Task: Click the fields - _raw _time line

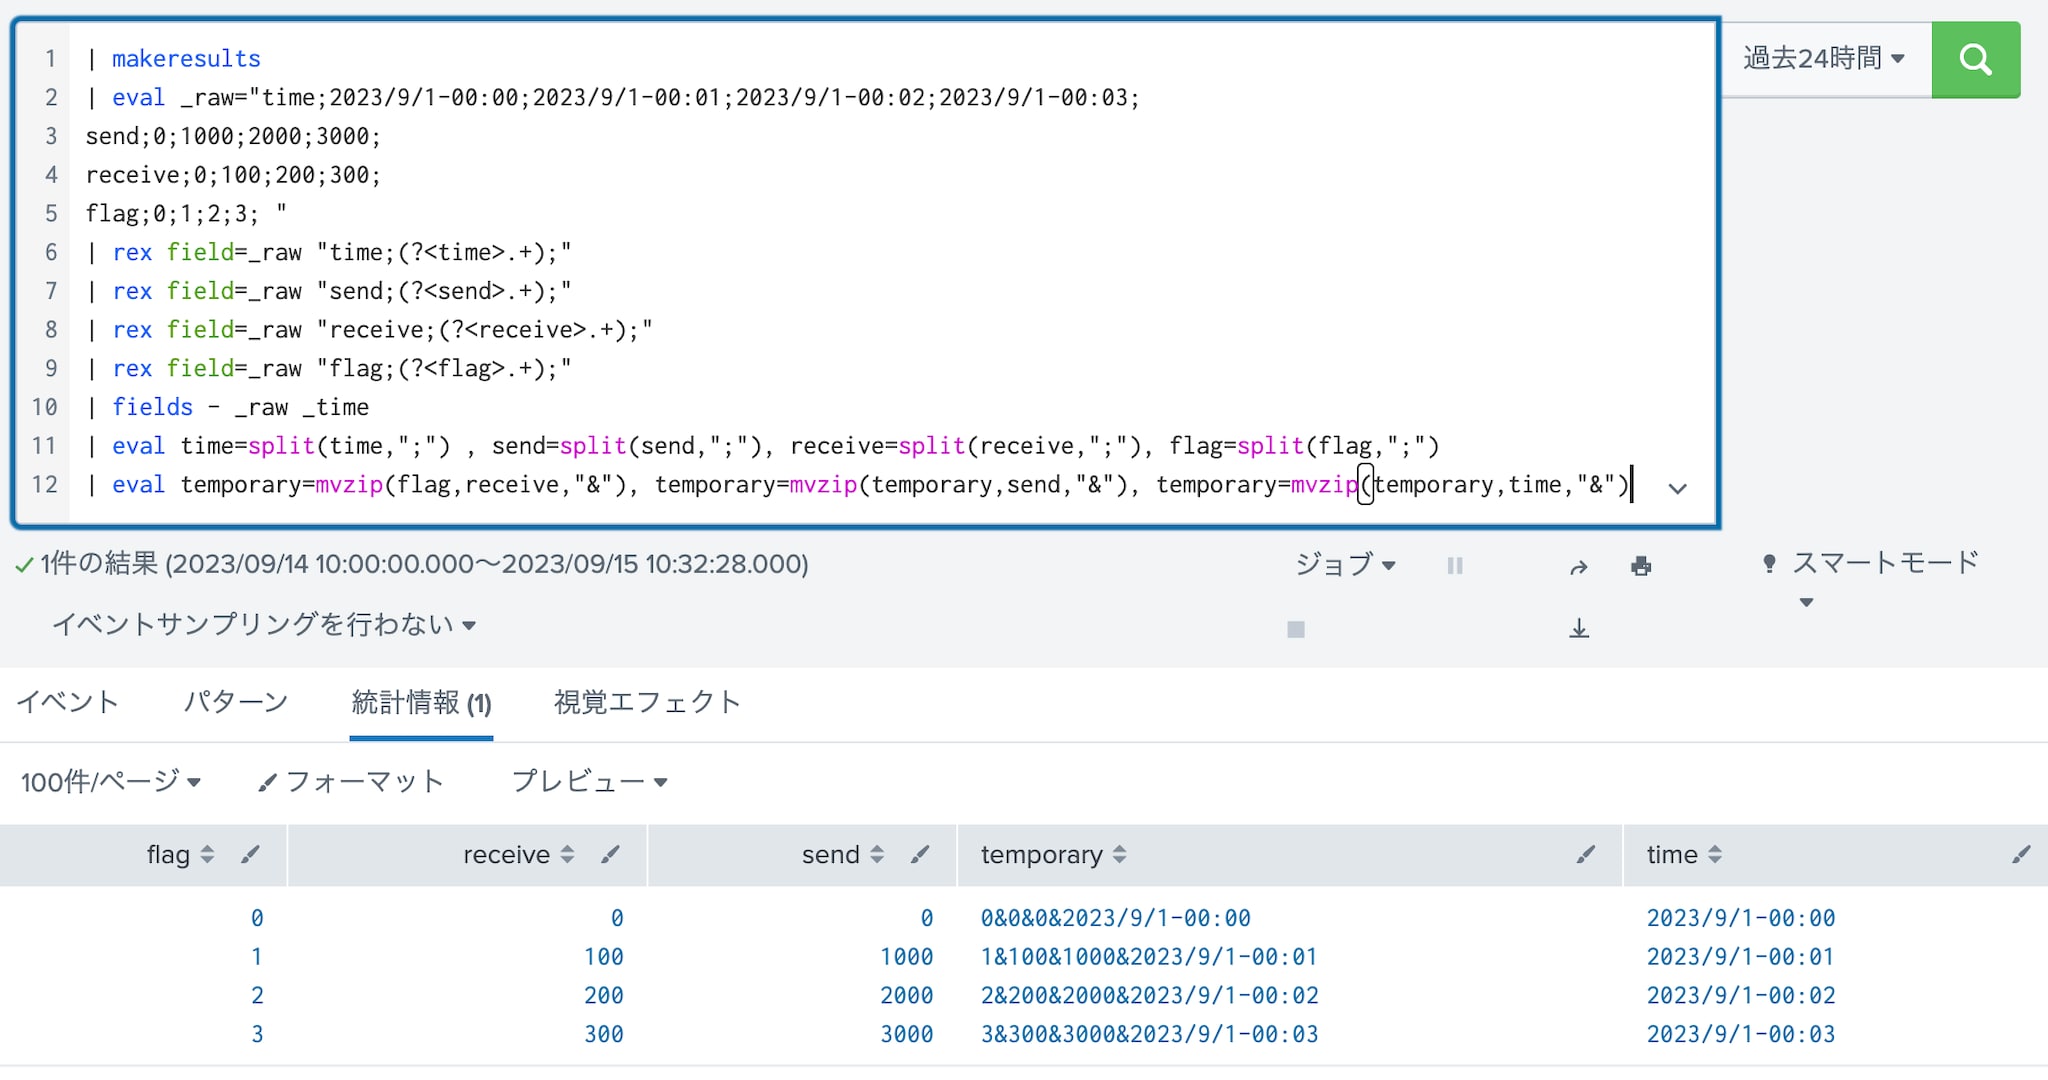Action: coord(228,407)
